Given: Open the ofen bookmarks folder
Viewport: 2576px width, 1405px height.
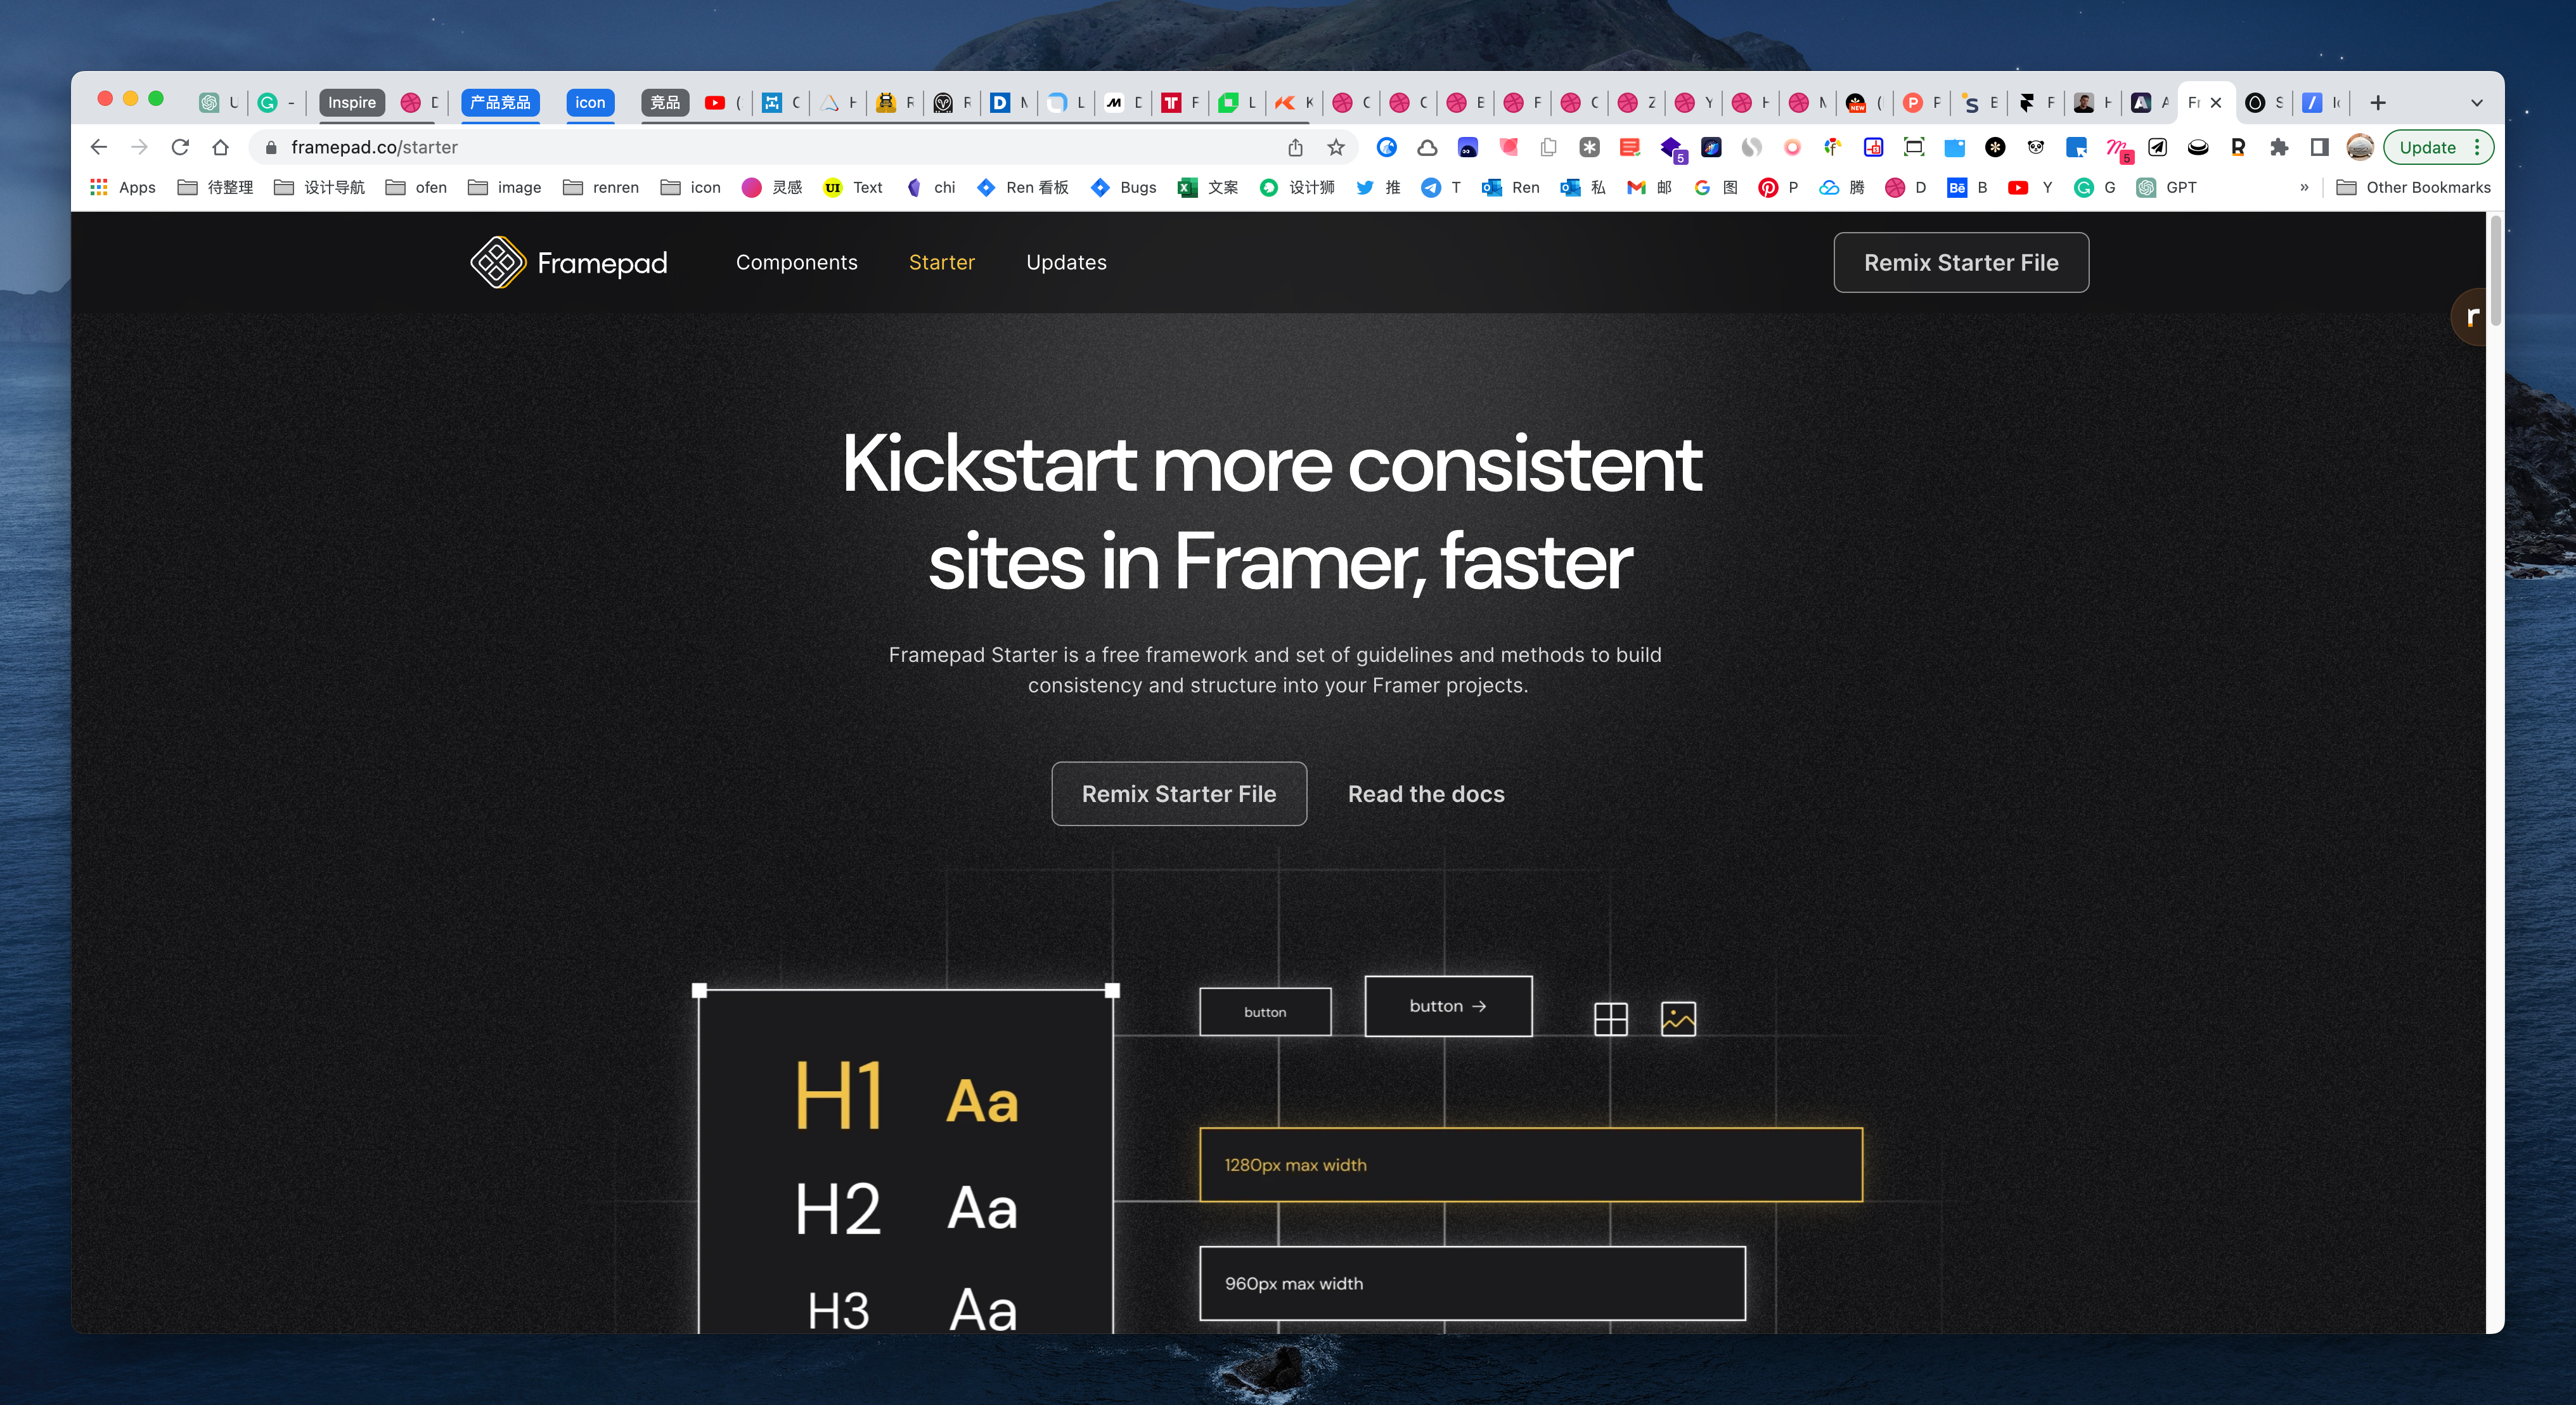Looking at the screenshot, I should 416,187.
